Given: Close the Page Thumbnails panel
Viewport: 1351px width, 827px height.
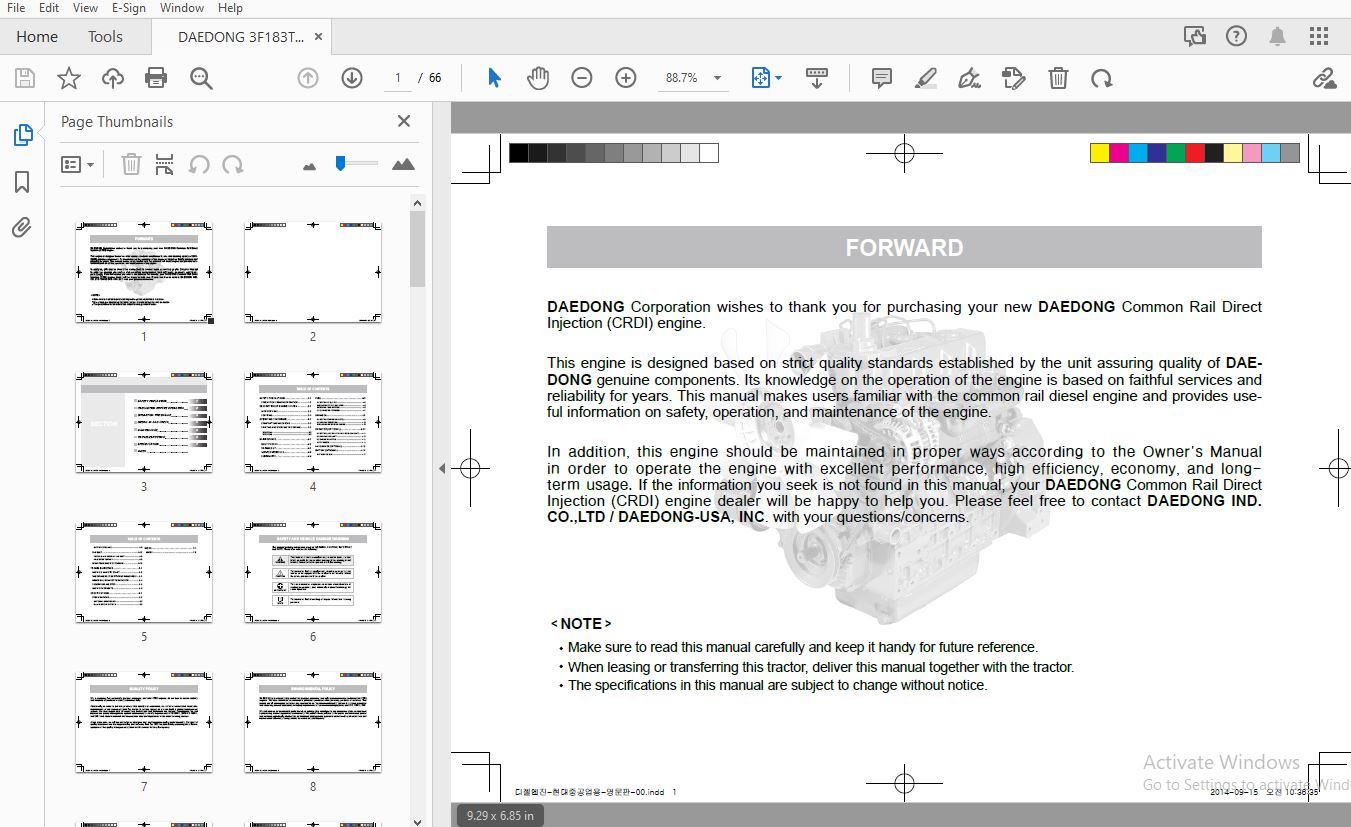Looking at the screenshot, I should (404, 121).
